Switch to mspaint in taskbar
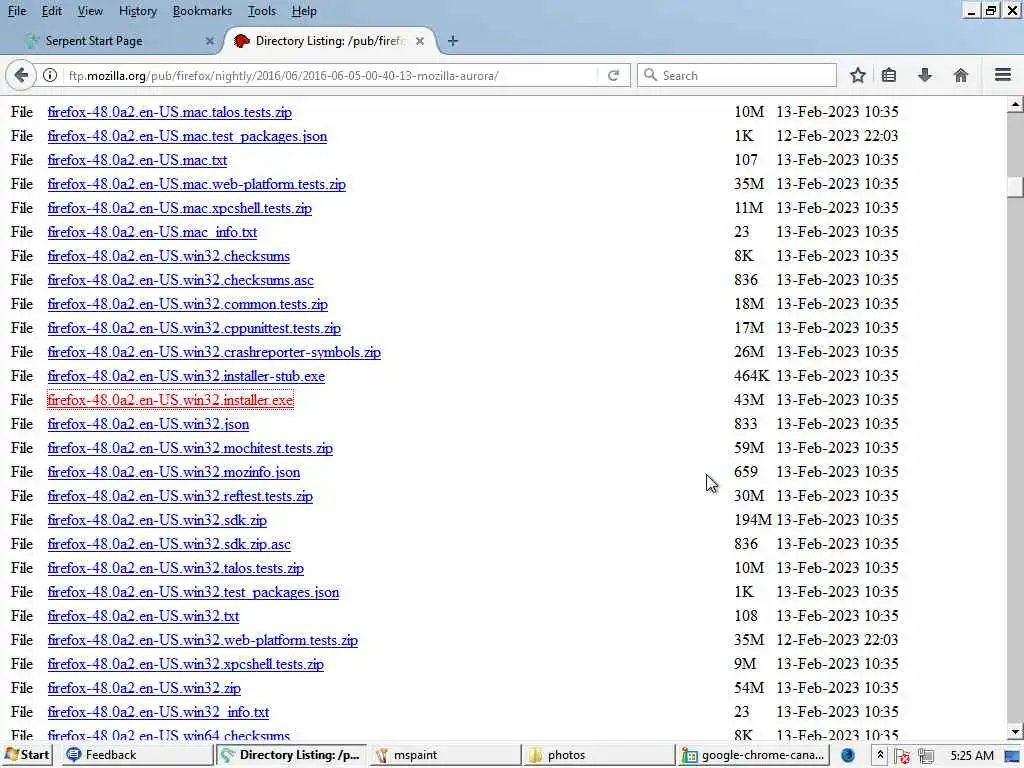1024x768 pixels. pyautogui.click(x=446, y=755)
